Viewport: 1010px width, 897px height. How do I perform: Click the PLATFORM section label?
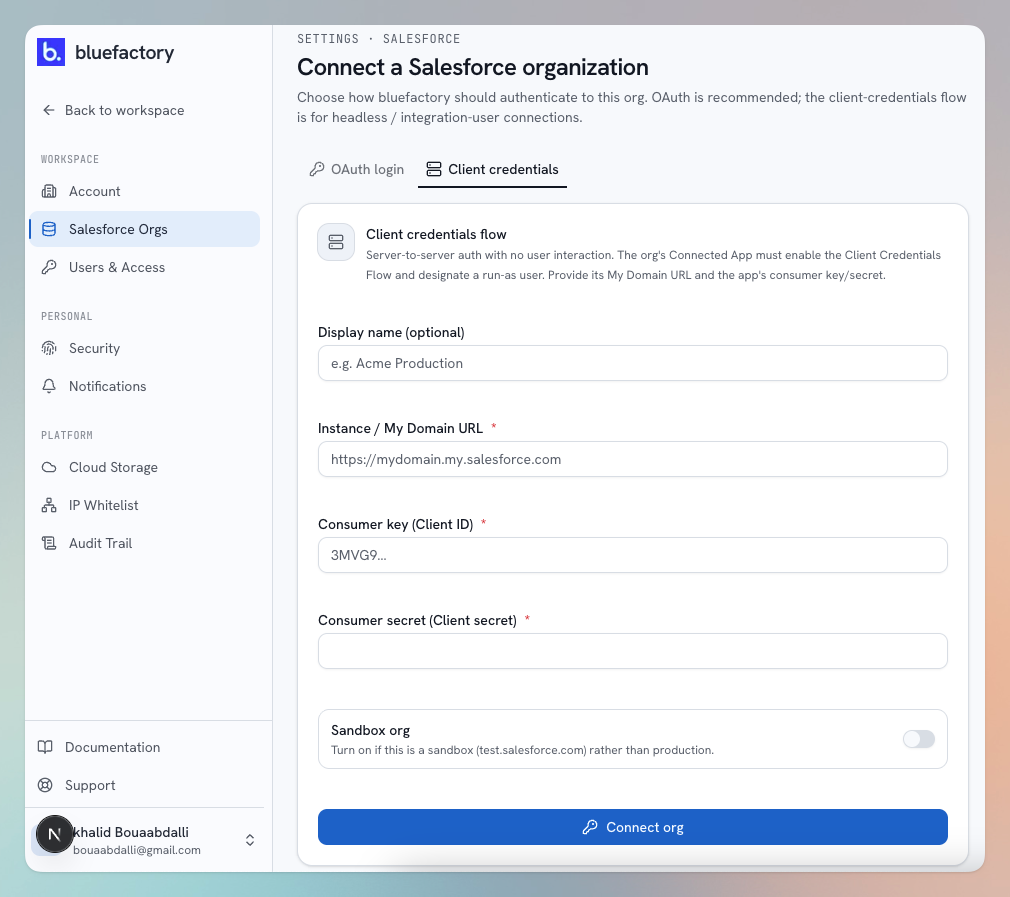(x=67, y=435)
